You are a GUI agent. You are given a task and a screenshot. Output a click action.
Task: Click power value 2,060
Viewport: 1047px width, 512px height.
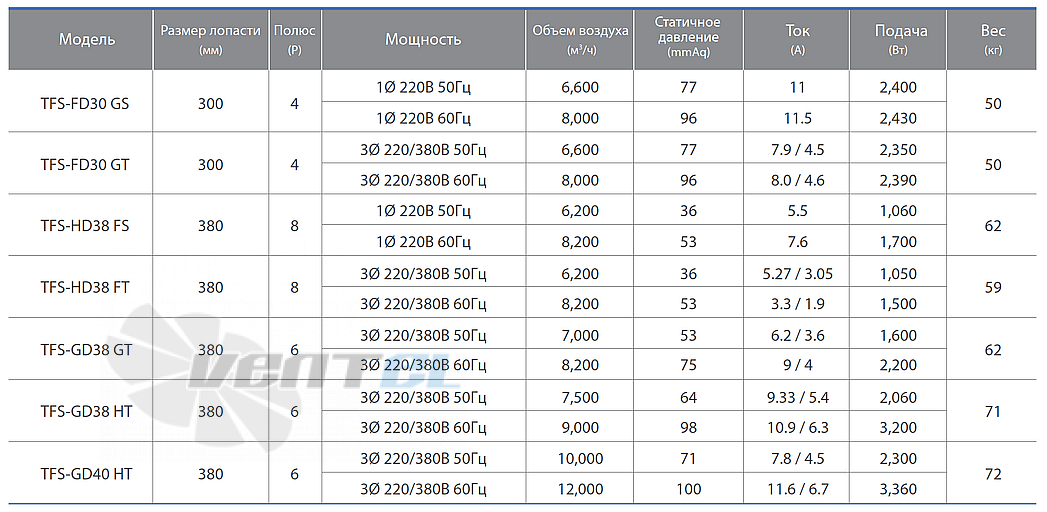point(899,397)
